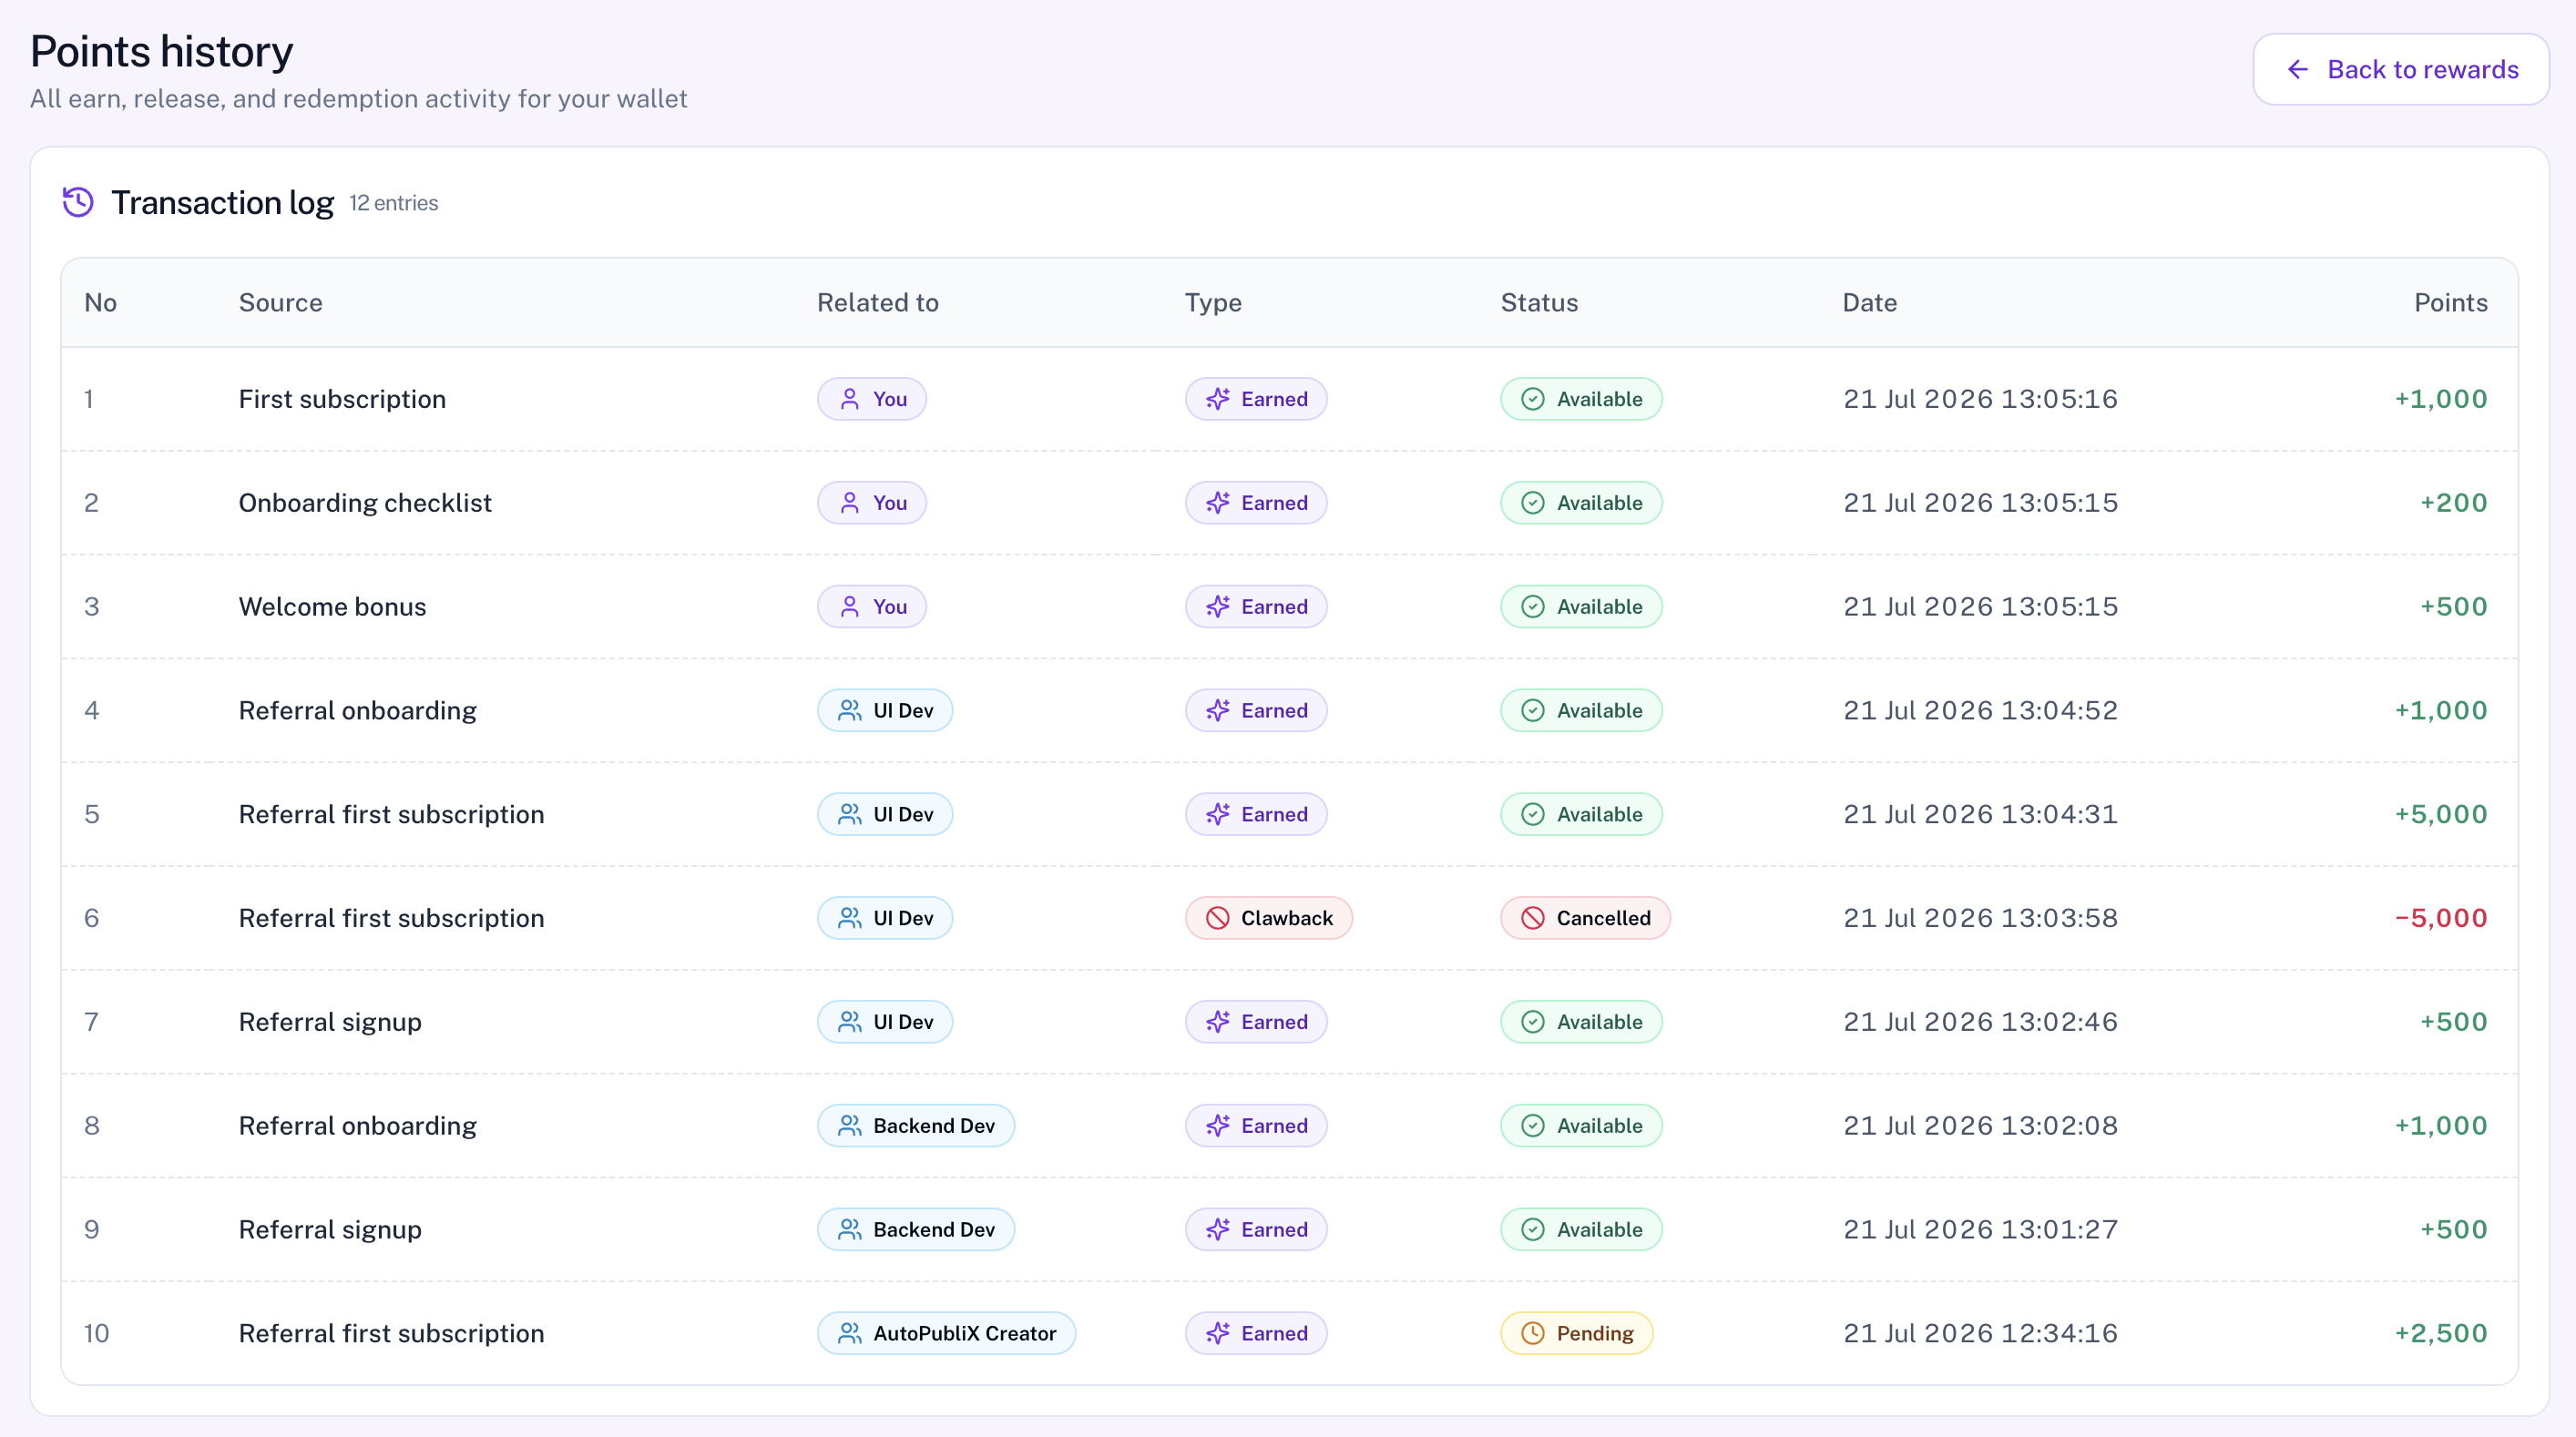The width and height of the screenshot is (2576, 1437).
Task: Click the No column header
Action: tap(100, 303)
